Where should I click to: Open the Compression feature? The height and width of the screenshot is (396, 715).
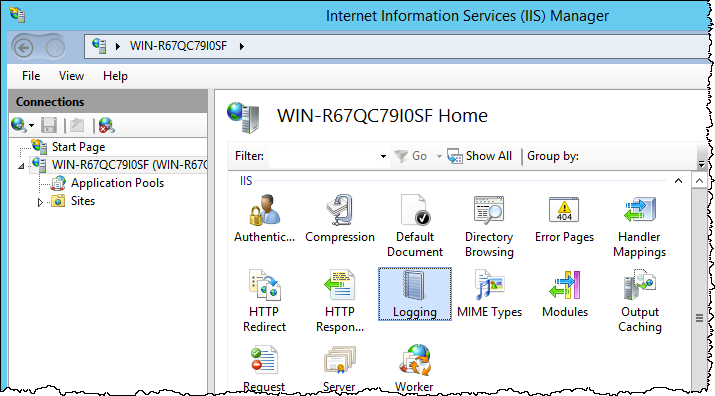pos(340,219)
